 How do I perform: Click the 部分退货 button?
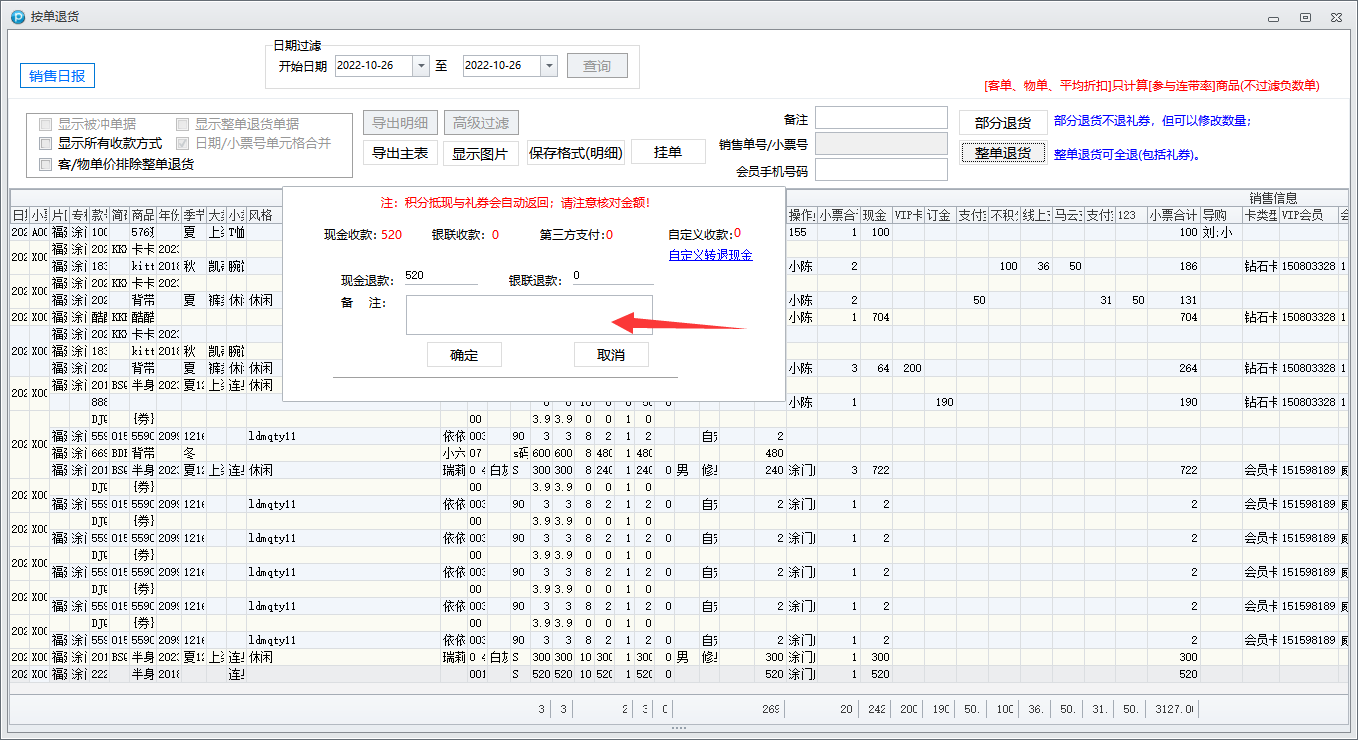coord(1003,122)
